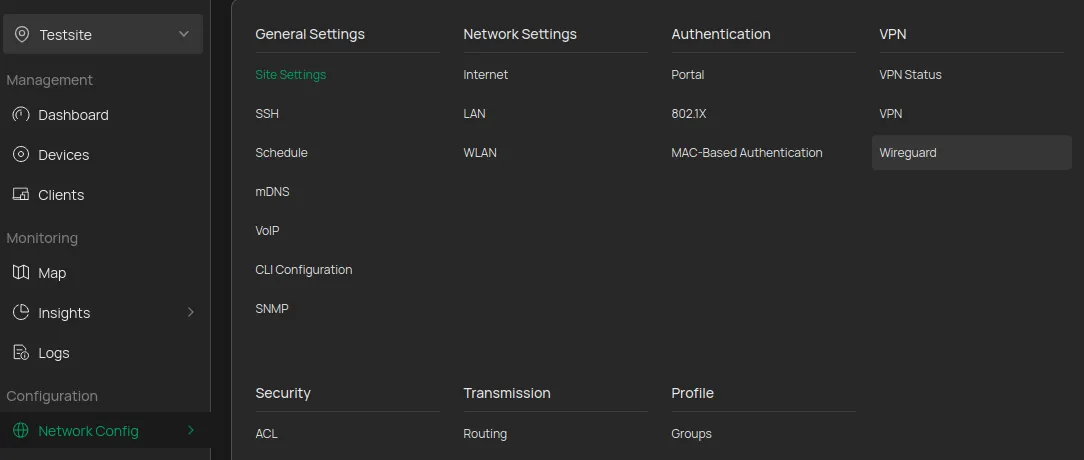Open ACL under Security
The height and width of the screenshot is (460, 1084).
[266, 434]
